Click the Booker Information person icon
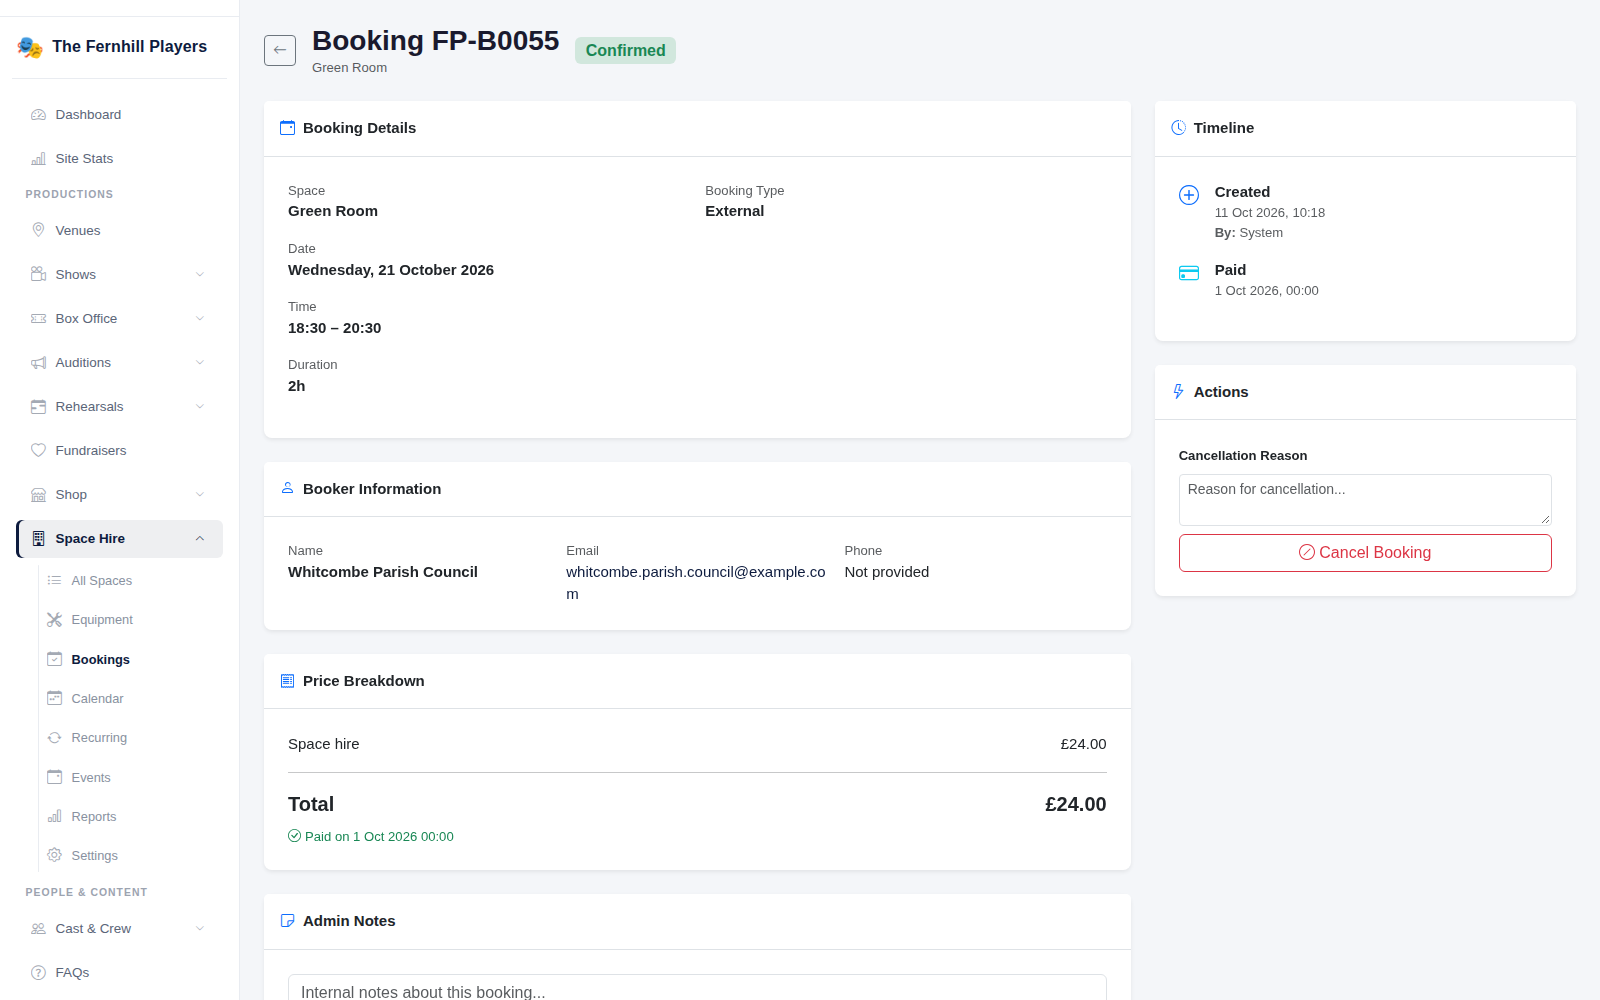1600x1000 pixels. tap(287, 488)
